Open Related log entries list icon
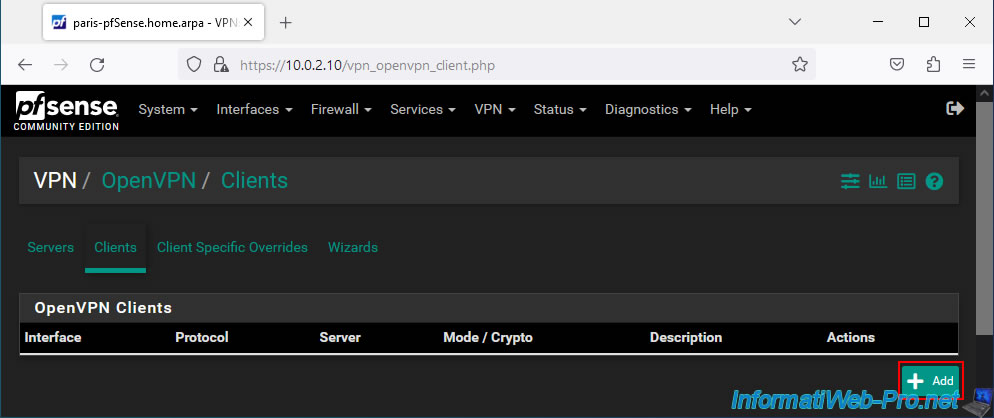This screenshot has width=994, height=418. pyautogui.click(x=906, y=181)
